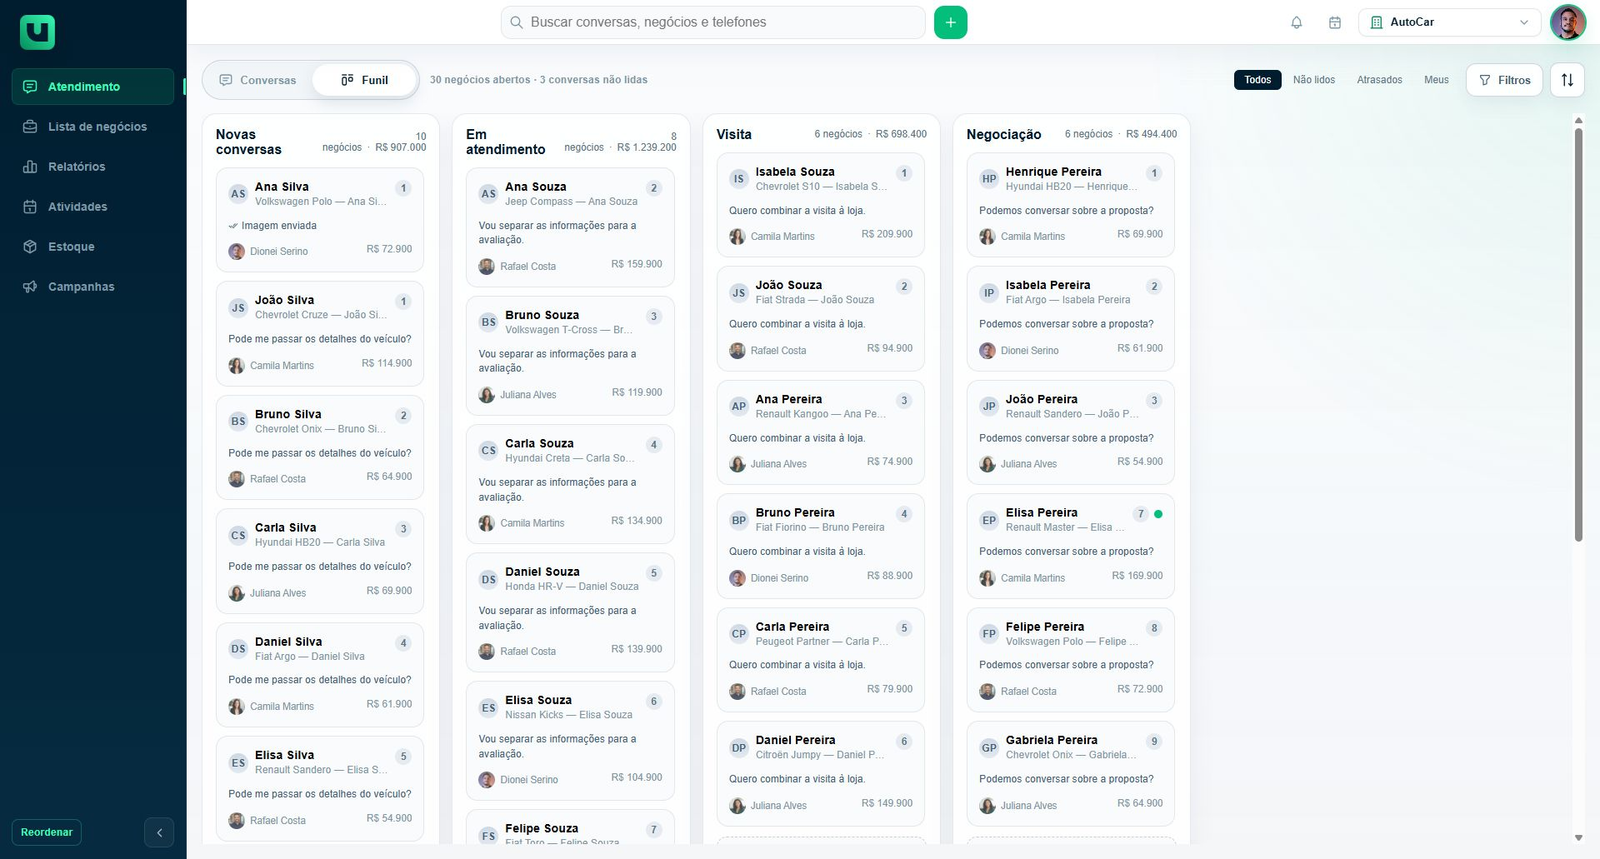Open Atividades in the sidebar
The width and height of the screenshot is (1600, 859).
pos(93,207)
